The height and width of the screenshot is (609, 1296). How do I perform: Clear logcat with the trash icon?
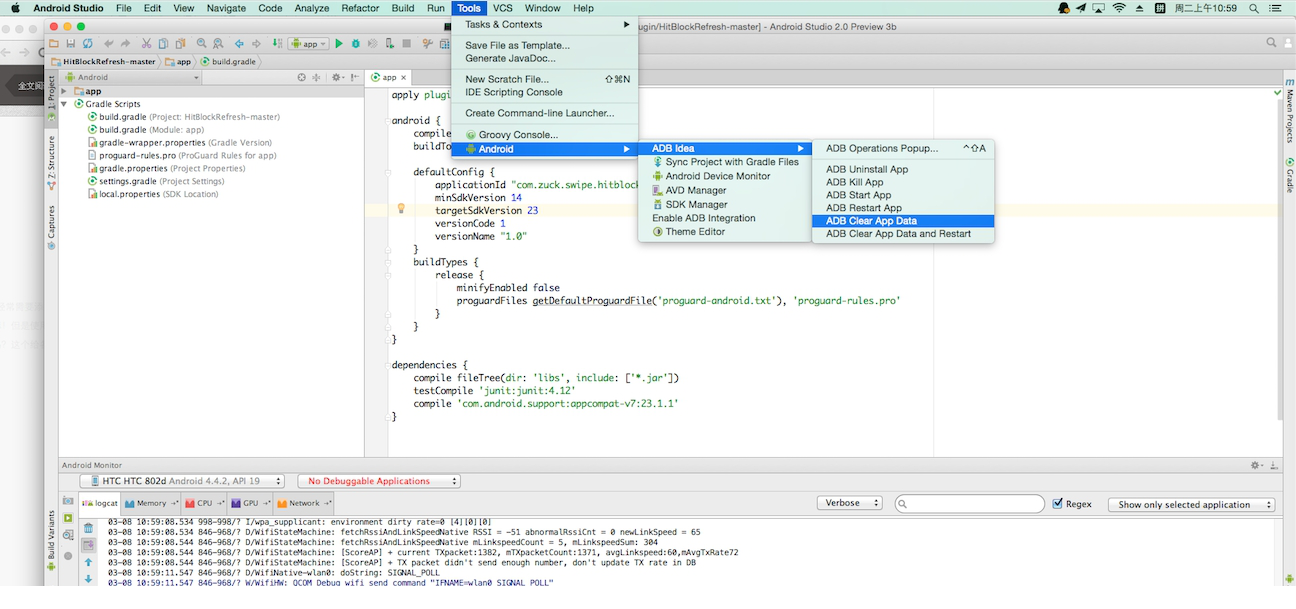(88, 528)
